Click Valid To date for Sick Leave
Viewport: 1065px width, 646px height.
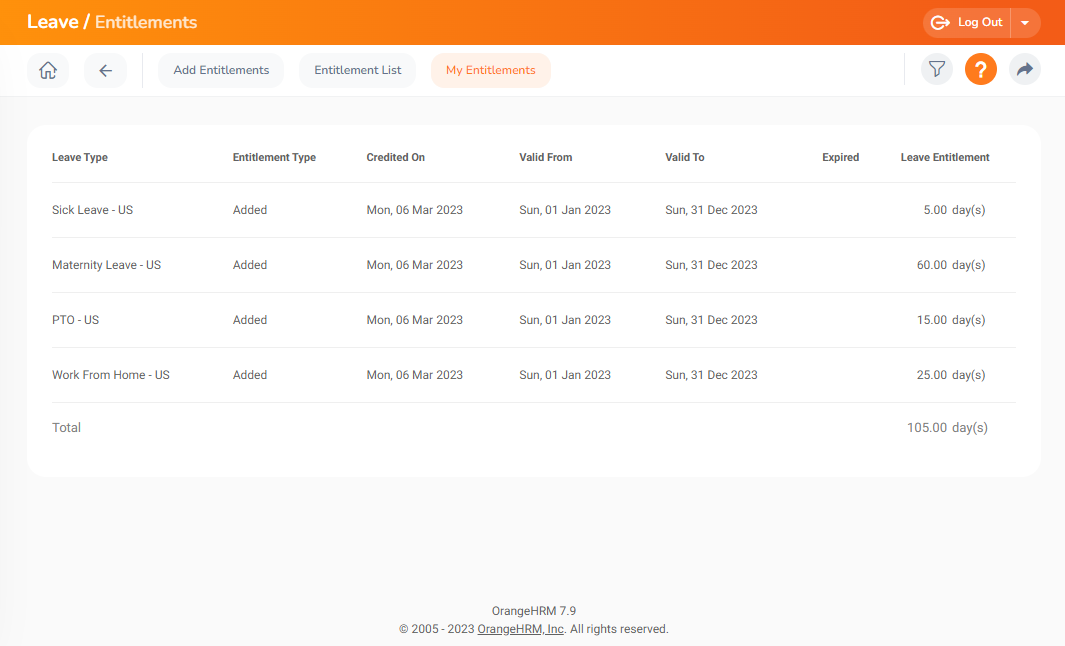point(711,210)
